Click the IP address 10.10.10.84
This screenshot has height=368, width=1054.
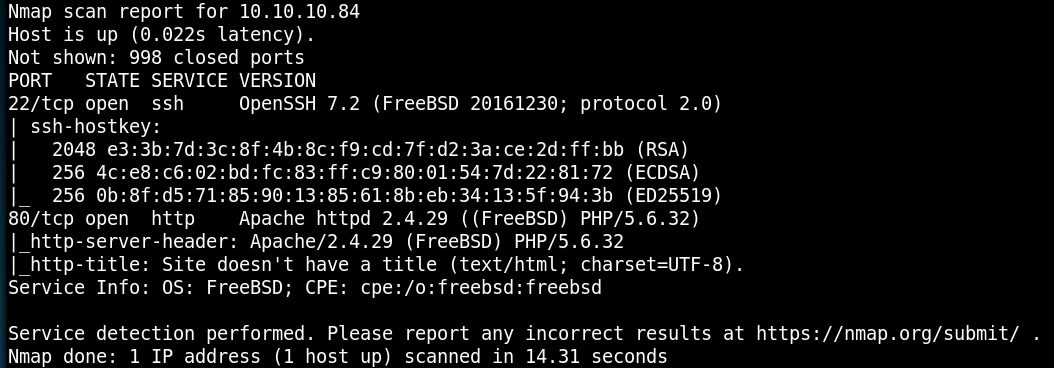tap(300, 11)
